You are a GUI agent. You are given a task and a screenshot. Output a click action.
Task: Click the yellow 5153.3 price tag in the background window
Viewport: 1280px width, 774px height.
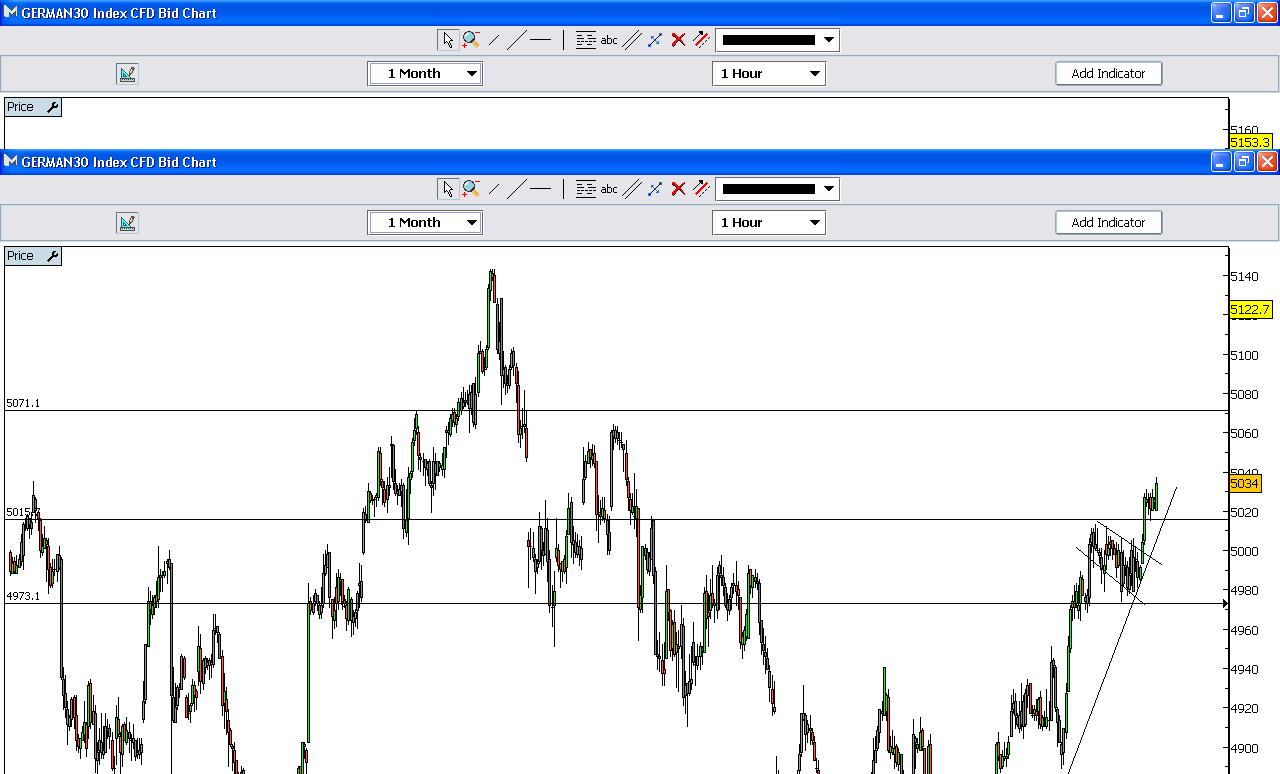pos(1250,142)
